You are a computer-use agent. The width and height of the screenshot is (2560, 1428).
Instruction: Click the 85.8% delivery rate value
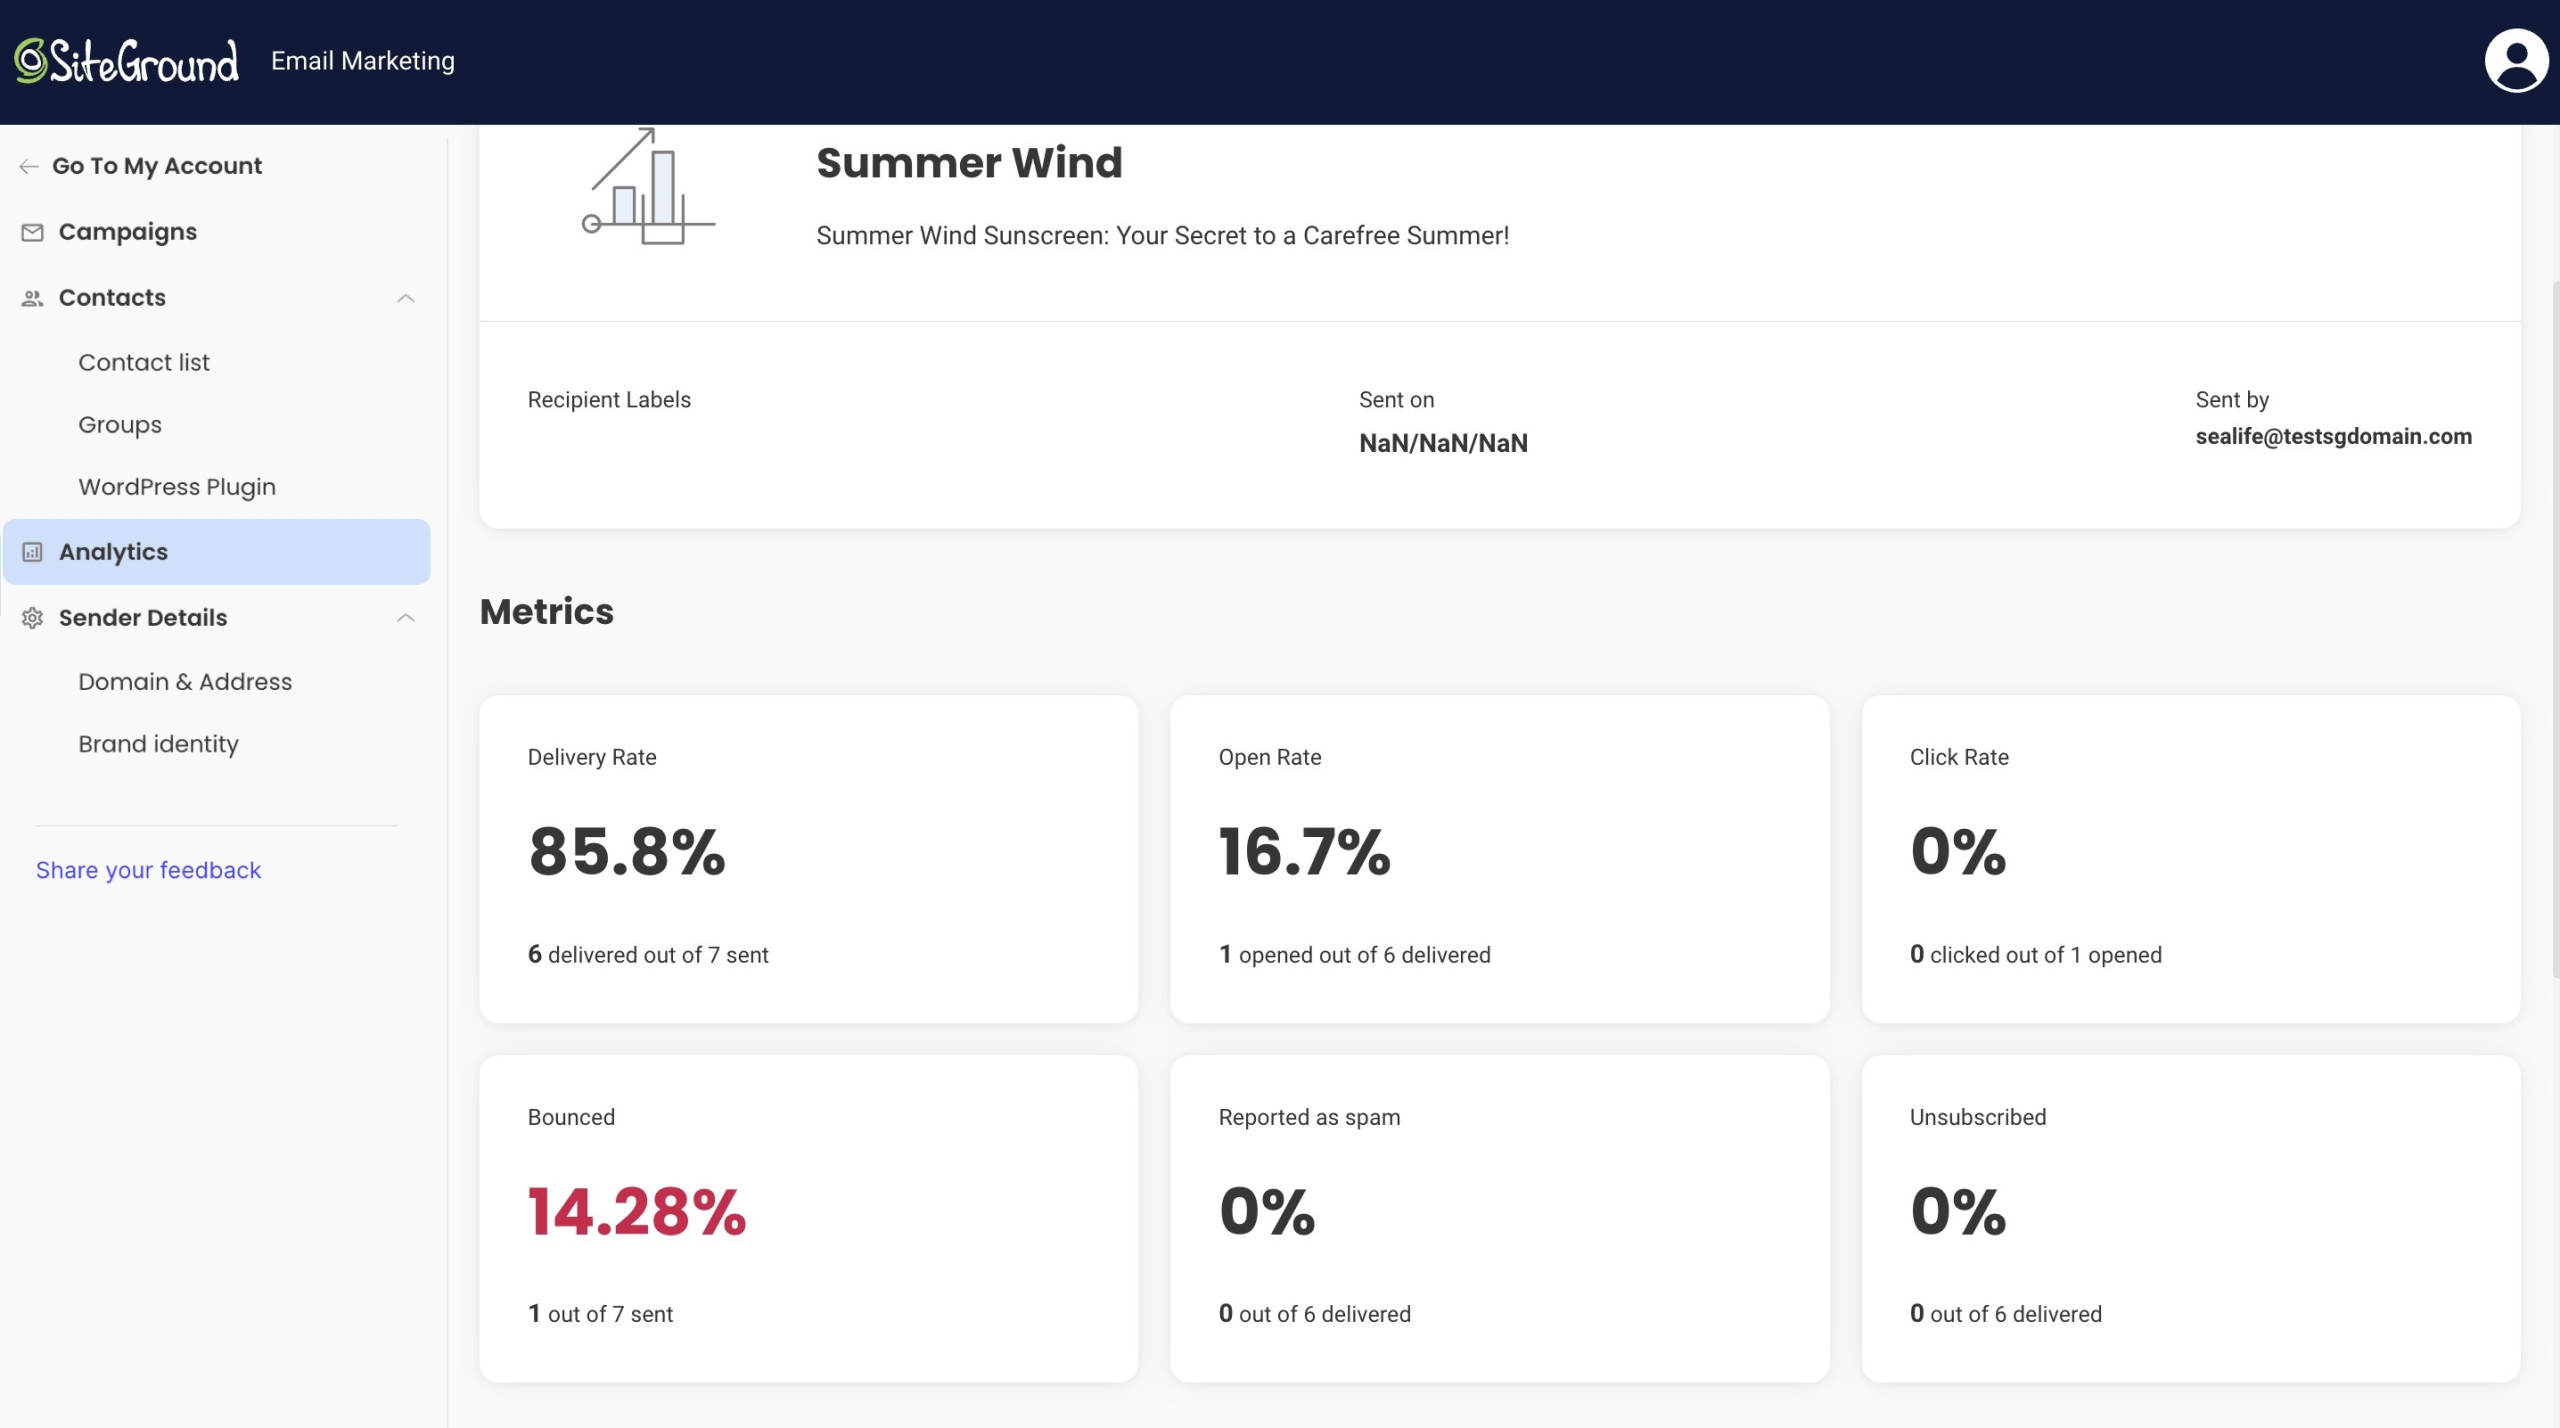pyautogui.click(x=627, y=852)
